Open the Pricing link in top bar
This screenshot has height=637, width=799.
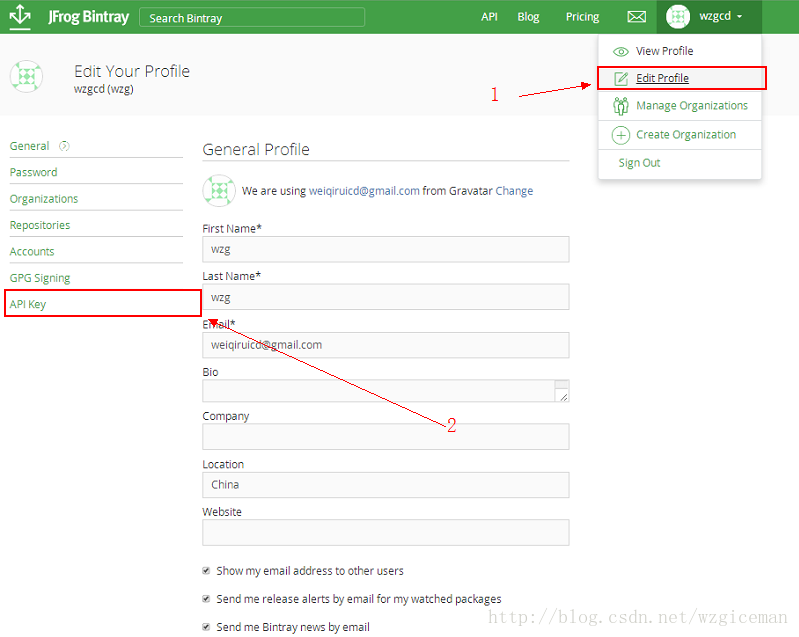click(x=582, y=17)
